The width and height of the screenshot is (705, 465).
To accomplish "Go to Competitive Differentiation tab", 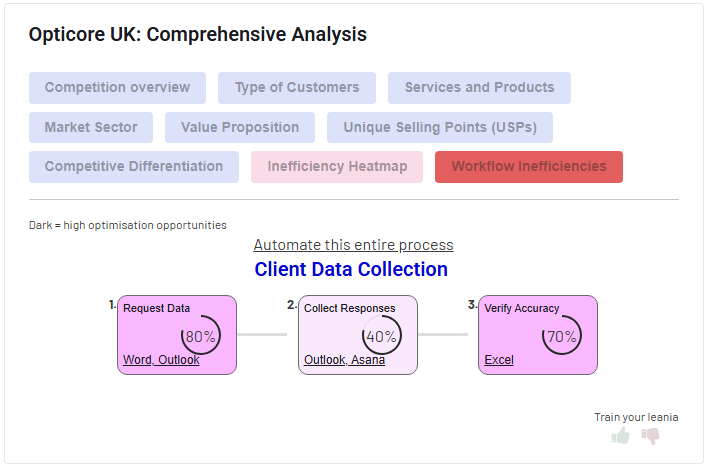I will [134, 167].
